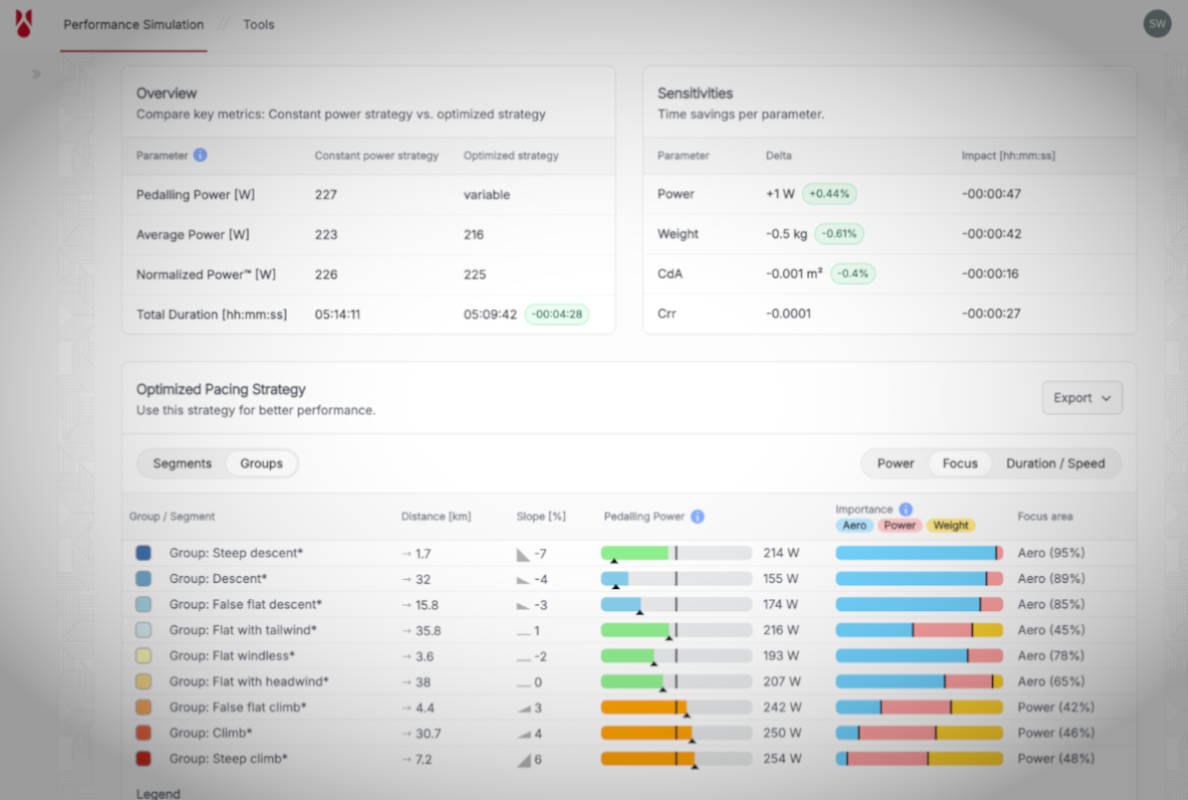Click info icon next to Pedalling Power
This screenshot has width=1188, height=800.
[x=697, y=517]
